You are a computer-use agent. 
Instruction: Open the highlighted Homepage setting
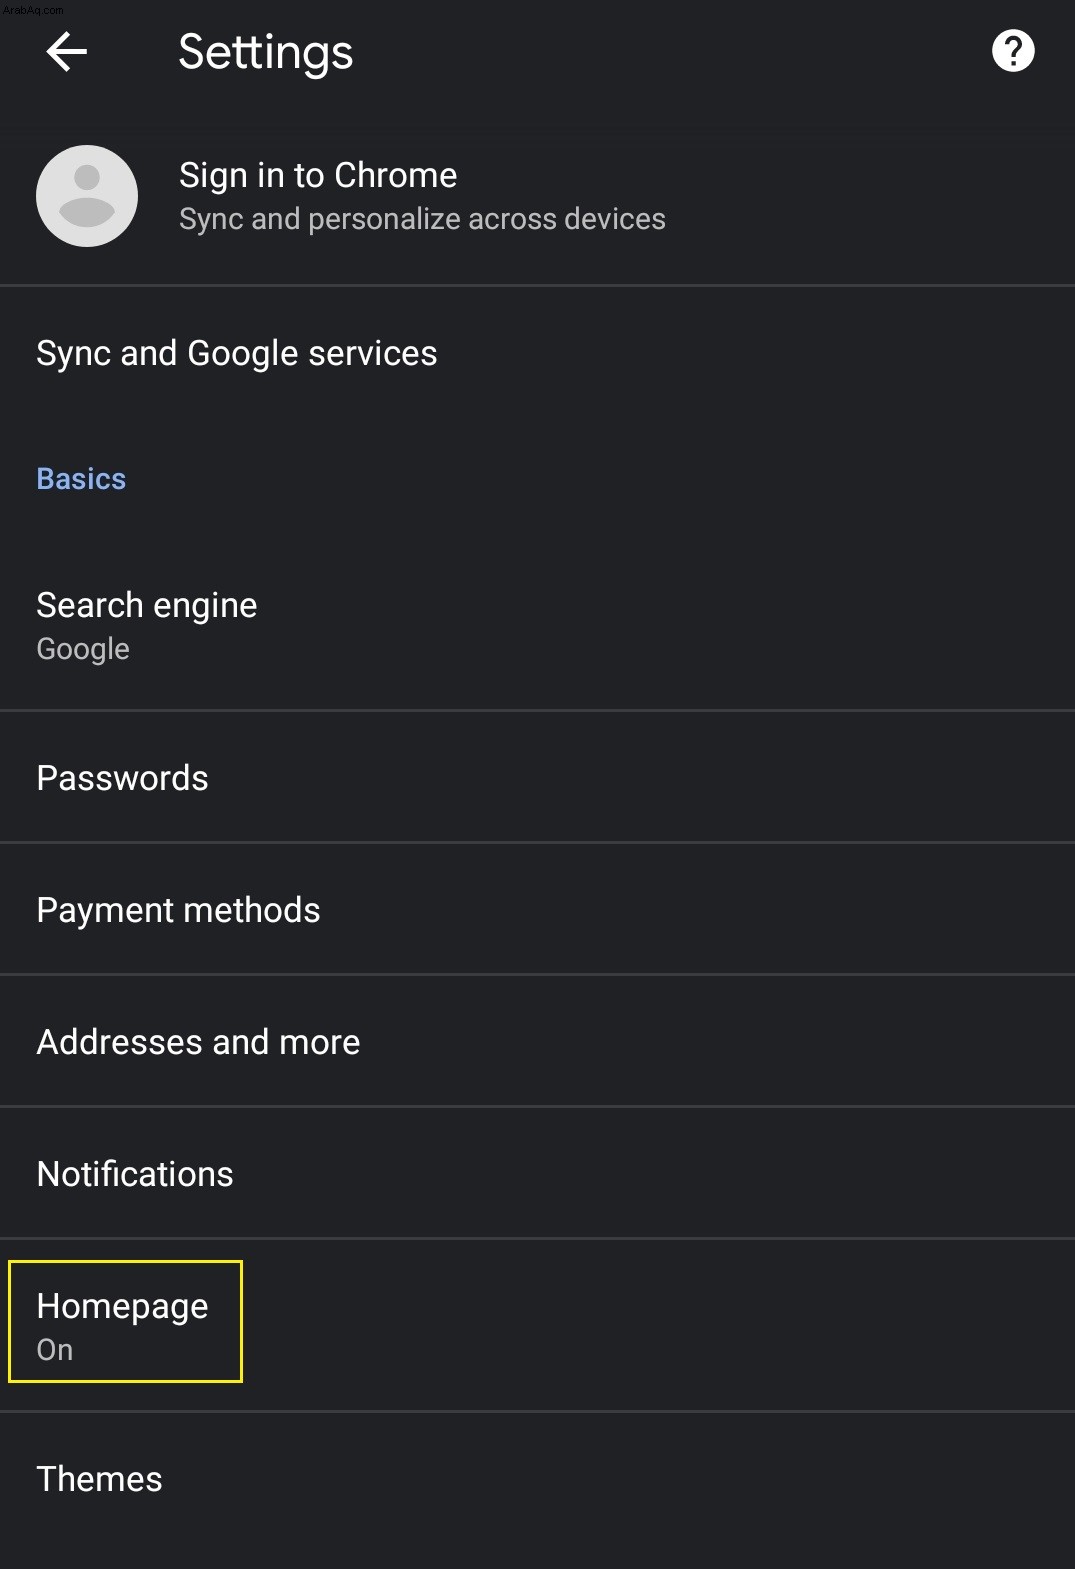tap(537, 1325)
